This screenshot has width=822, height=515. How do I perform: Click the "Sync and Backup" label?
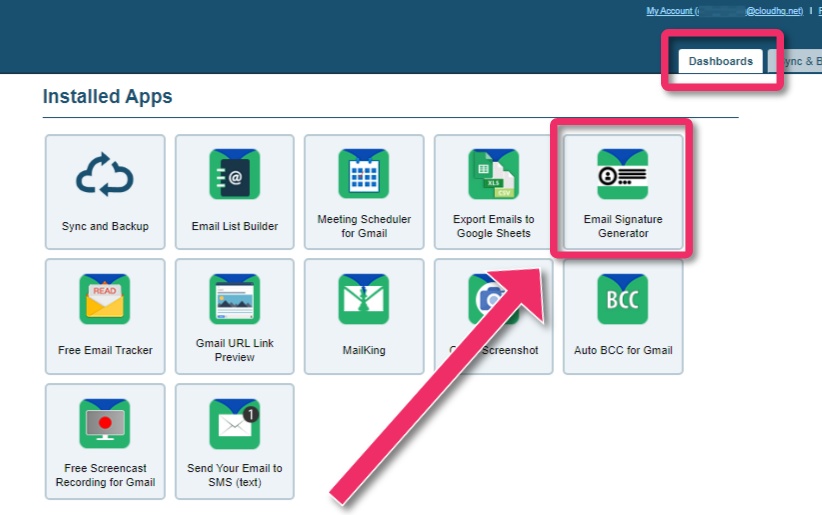coord(105,226)
